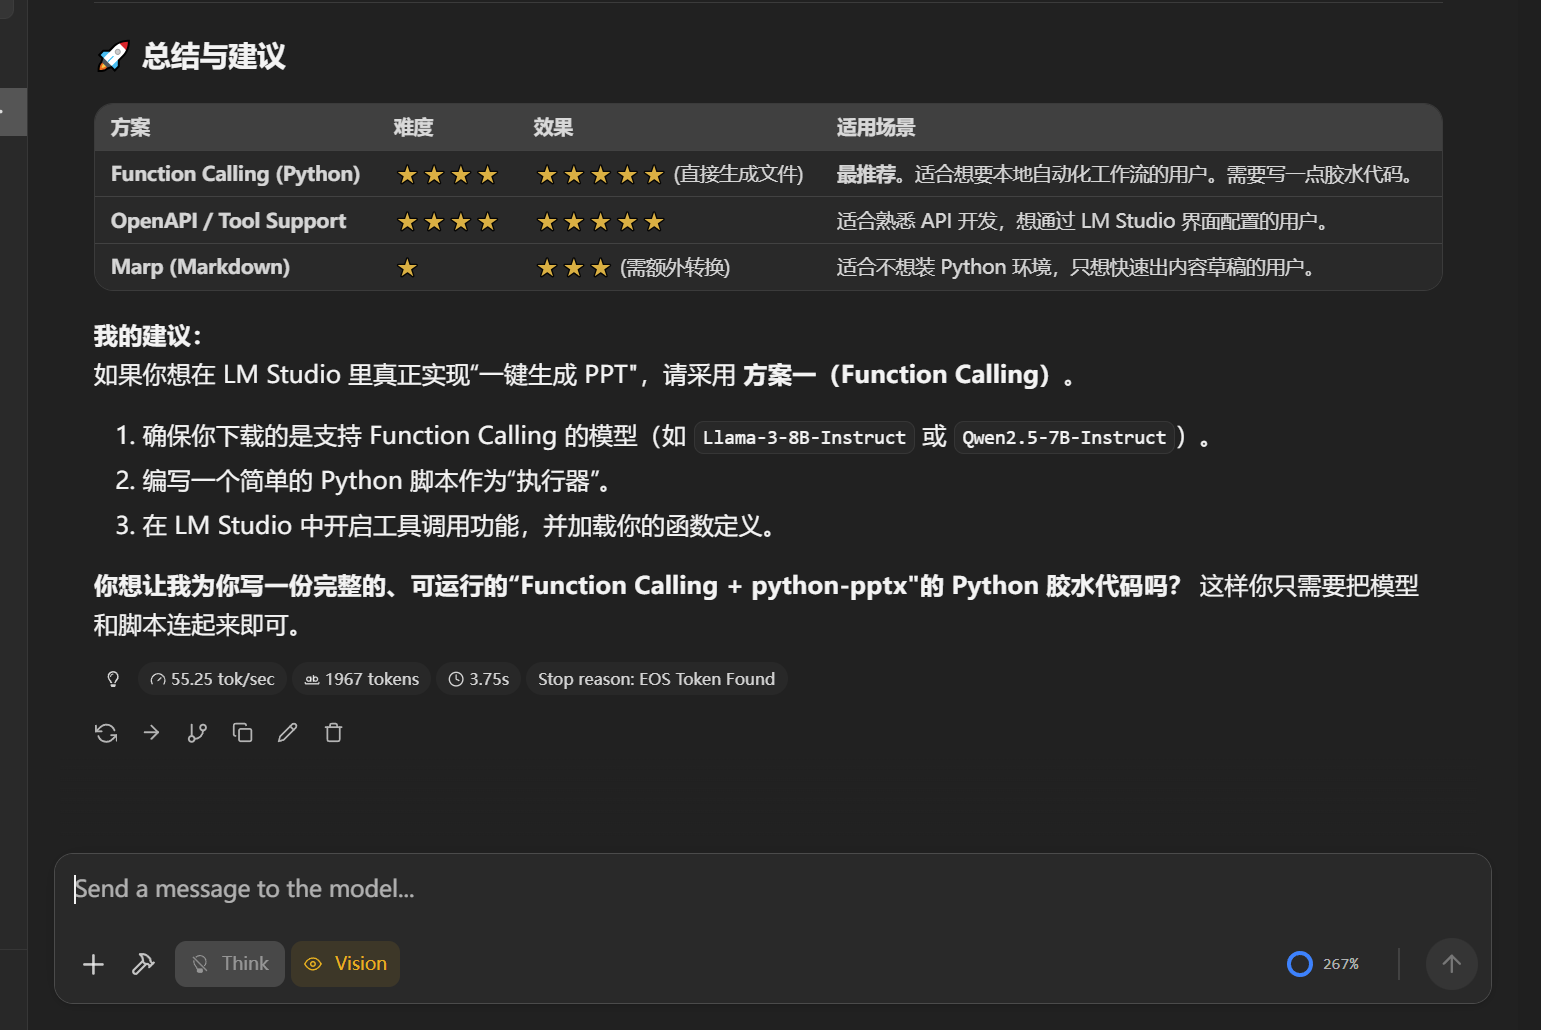This screenshot has height=1030, width=1541.
Task: Copy the response using the copy icon
Action: [x=242, y=733]
